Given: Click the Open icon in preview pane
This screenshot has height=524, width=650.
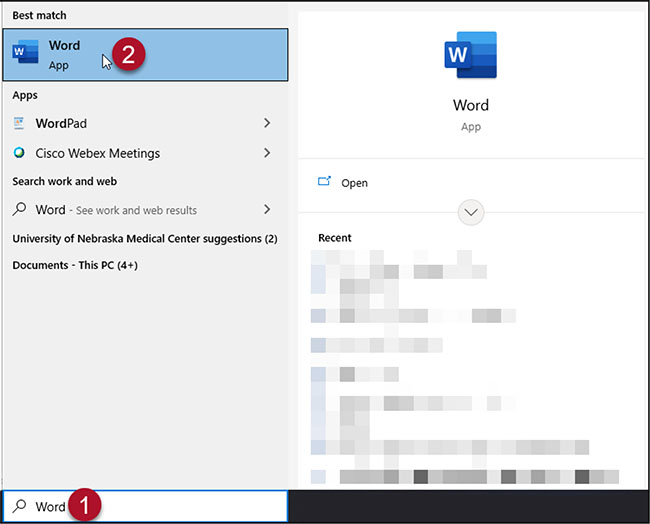Looking at the screenshot, I should (x=324, y=181).
